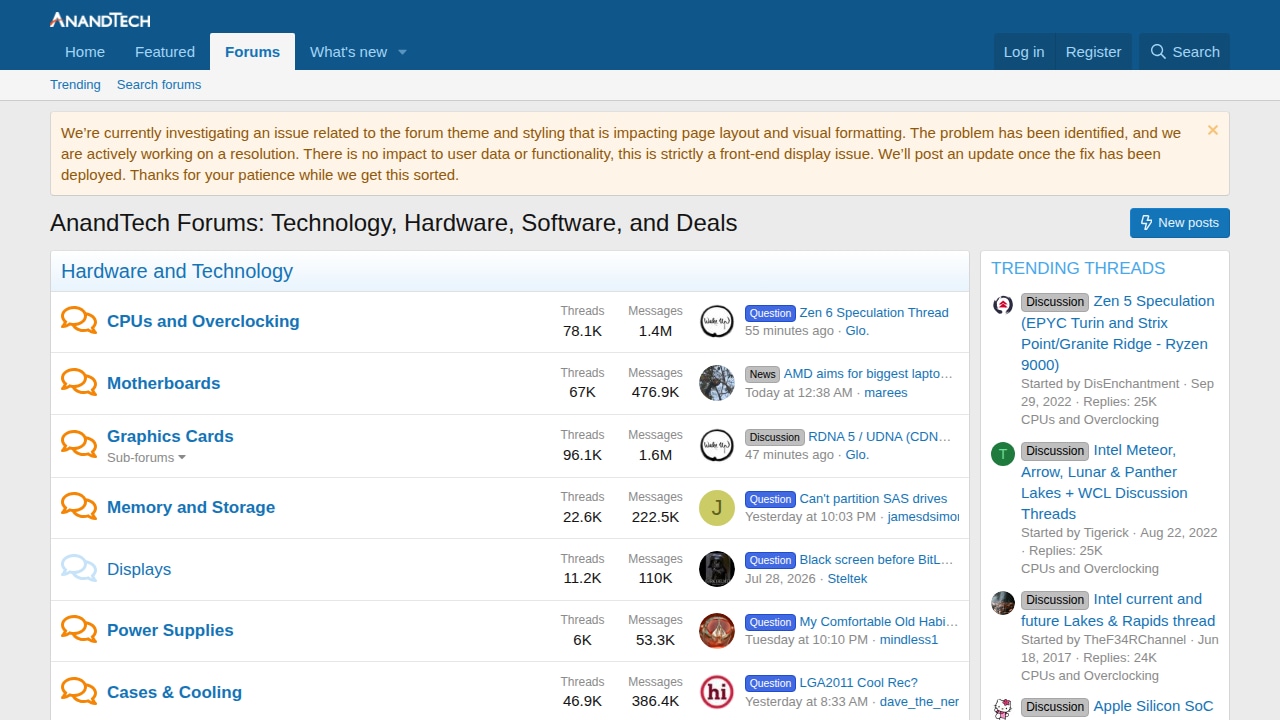
Task: Open the Displays forum link
Action: [139, 569]
